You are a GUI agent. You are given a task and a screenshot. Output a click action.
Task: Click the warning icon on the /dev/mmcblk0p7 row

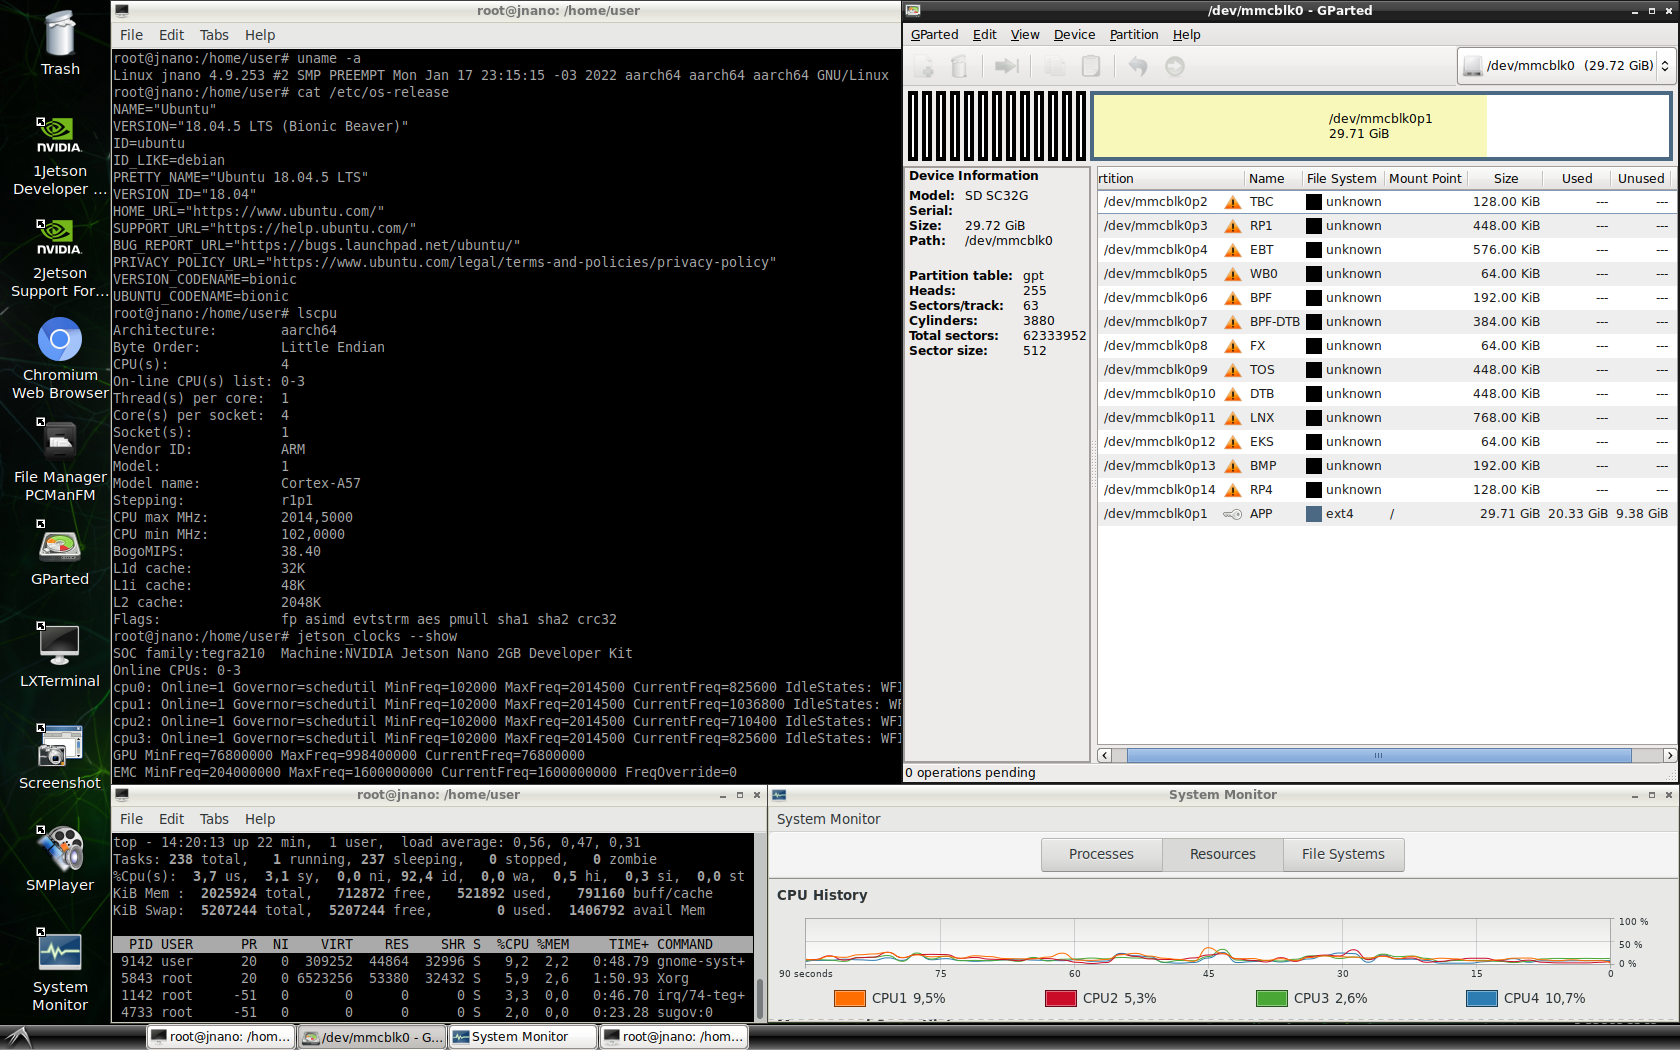[x=1233, y=322]
